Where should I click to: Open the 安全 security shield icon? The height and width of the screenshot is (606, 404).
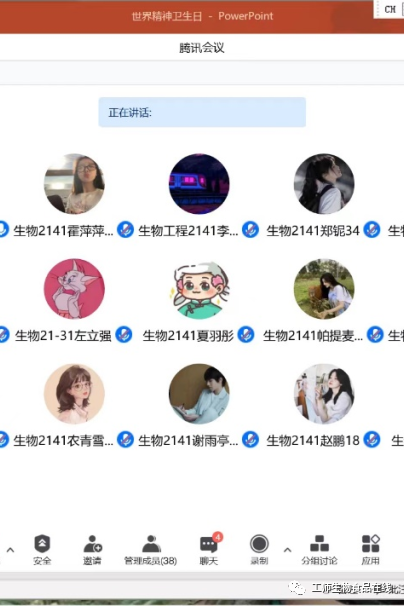point(42,549)
